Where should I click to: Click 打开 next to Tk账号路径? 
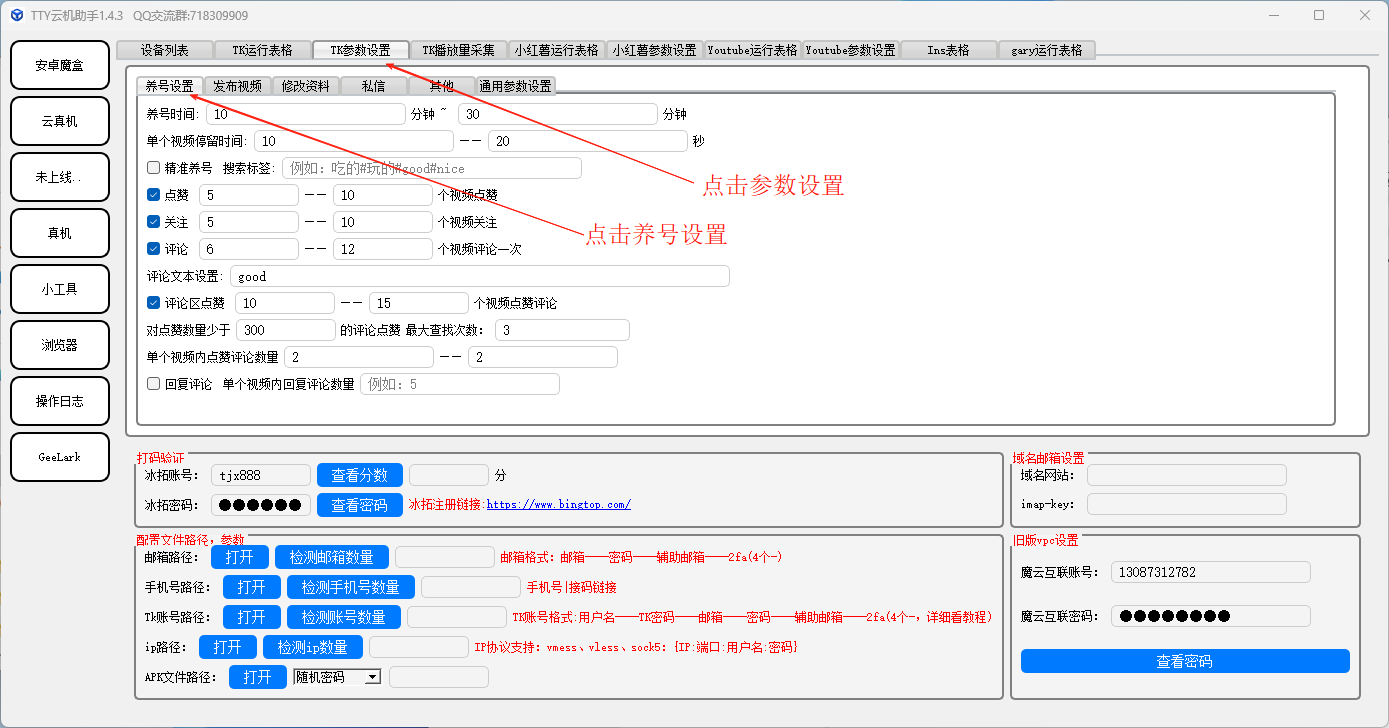point(251,617)
